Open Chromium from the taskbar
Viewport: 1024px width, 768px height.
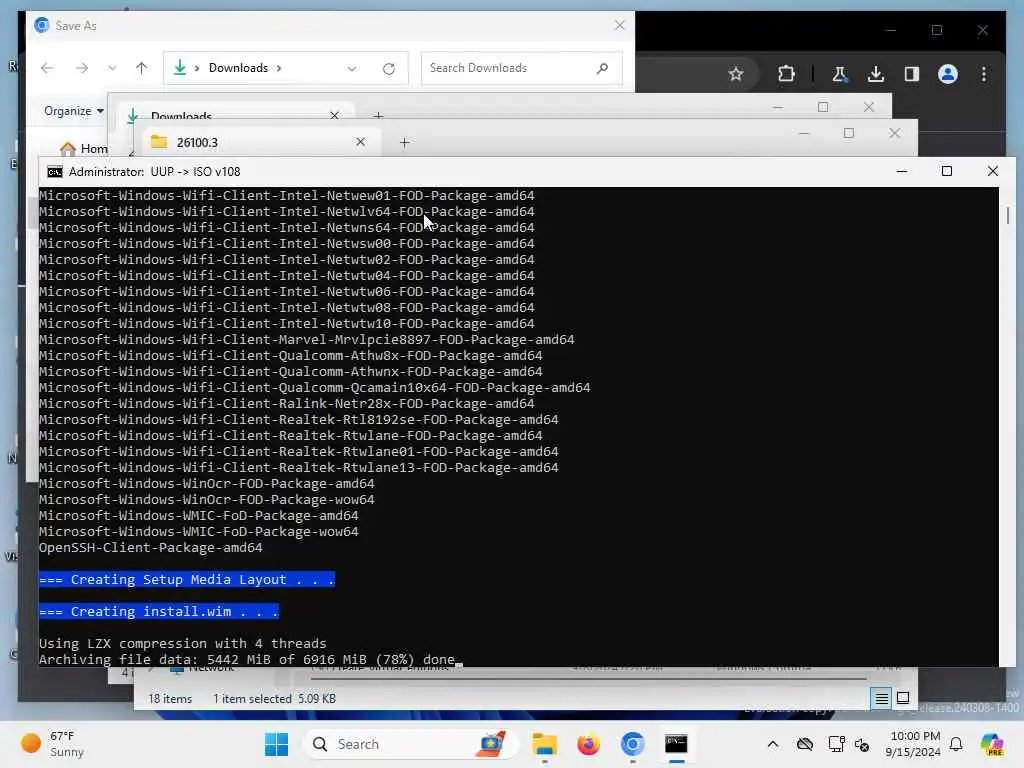tap(632, 744)
